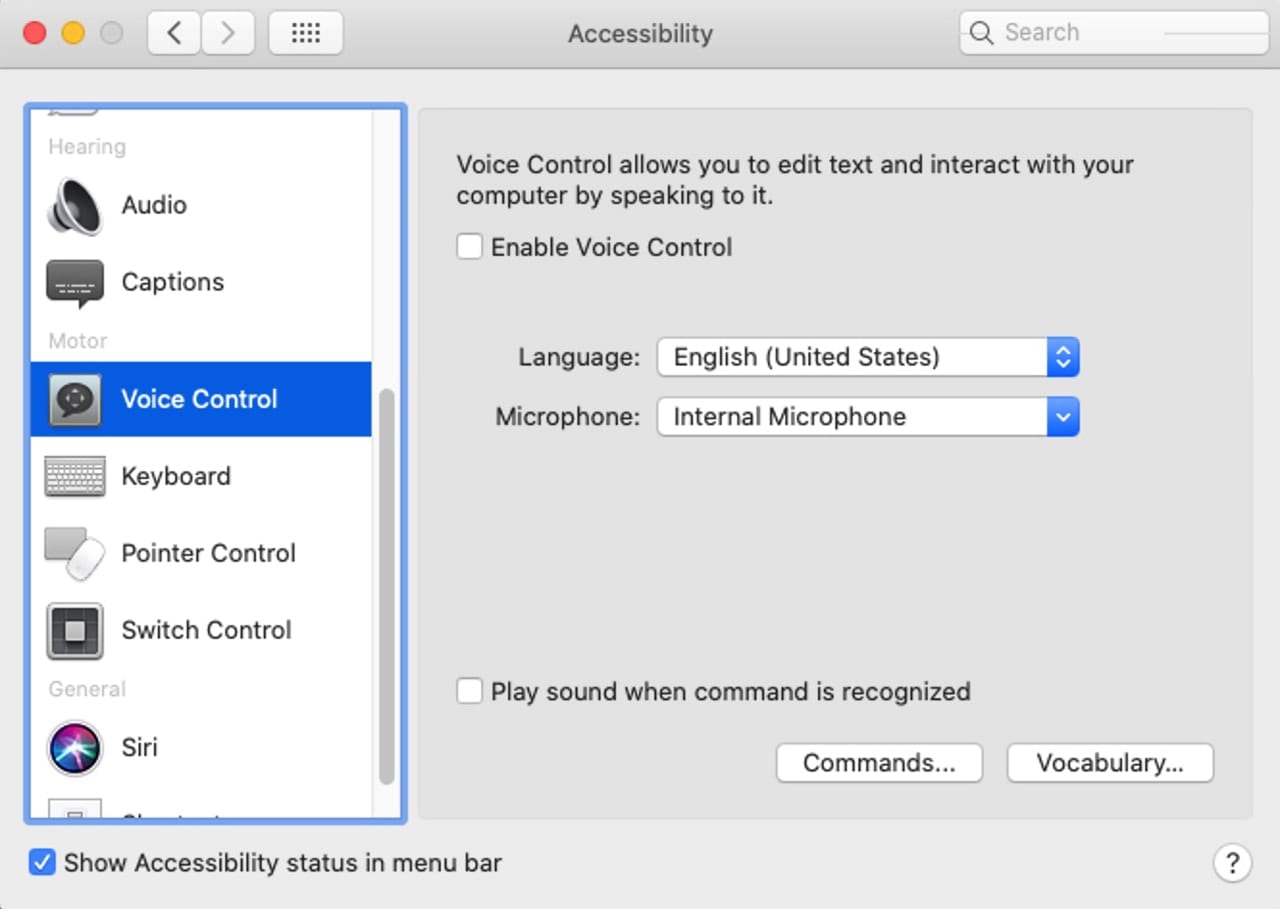The image size is (1280, 909).
Task: Toggle Play sound when command is recognized
Action: coord(469,691)
